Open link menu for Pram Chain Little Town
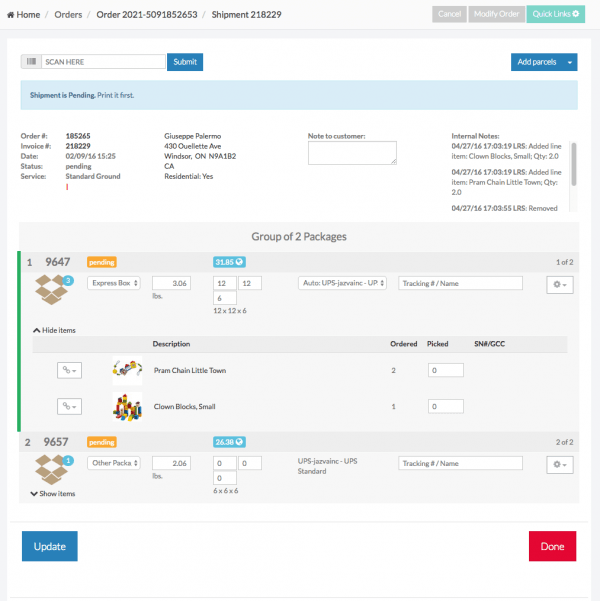This screenshot has height=601, width=600. (69, 370)
